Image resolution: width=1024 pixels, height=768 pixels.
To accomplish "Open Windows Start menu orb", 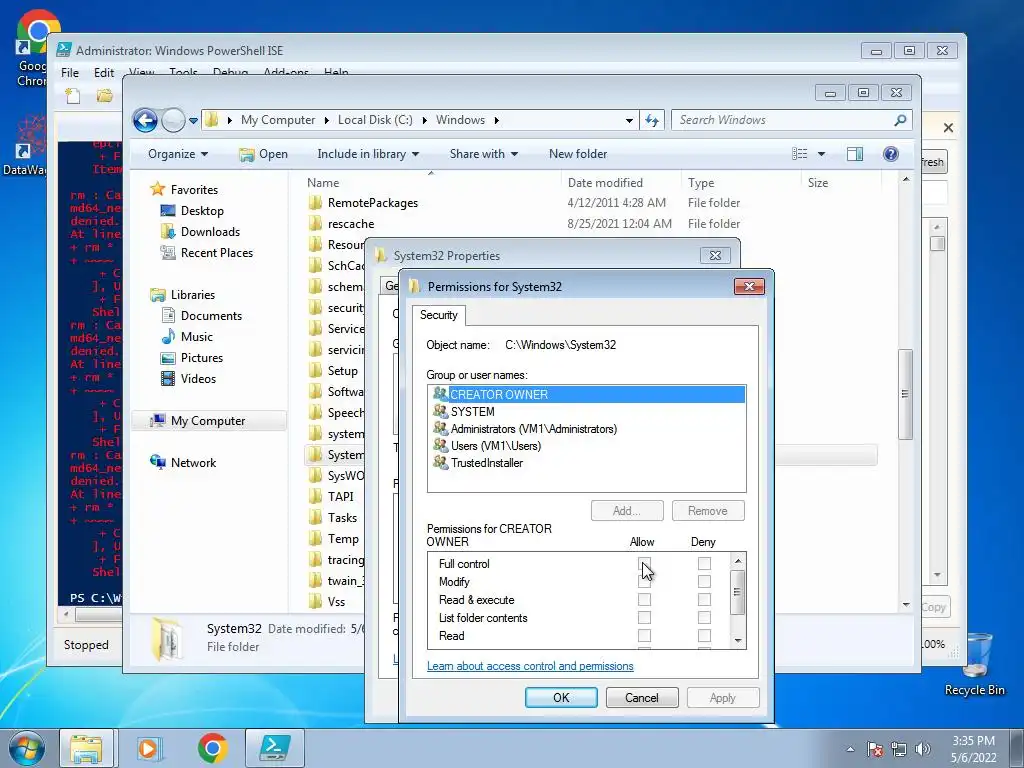I will click(26, 748).
